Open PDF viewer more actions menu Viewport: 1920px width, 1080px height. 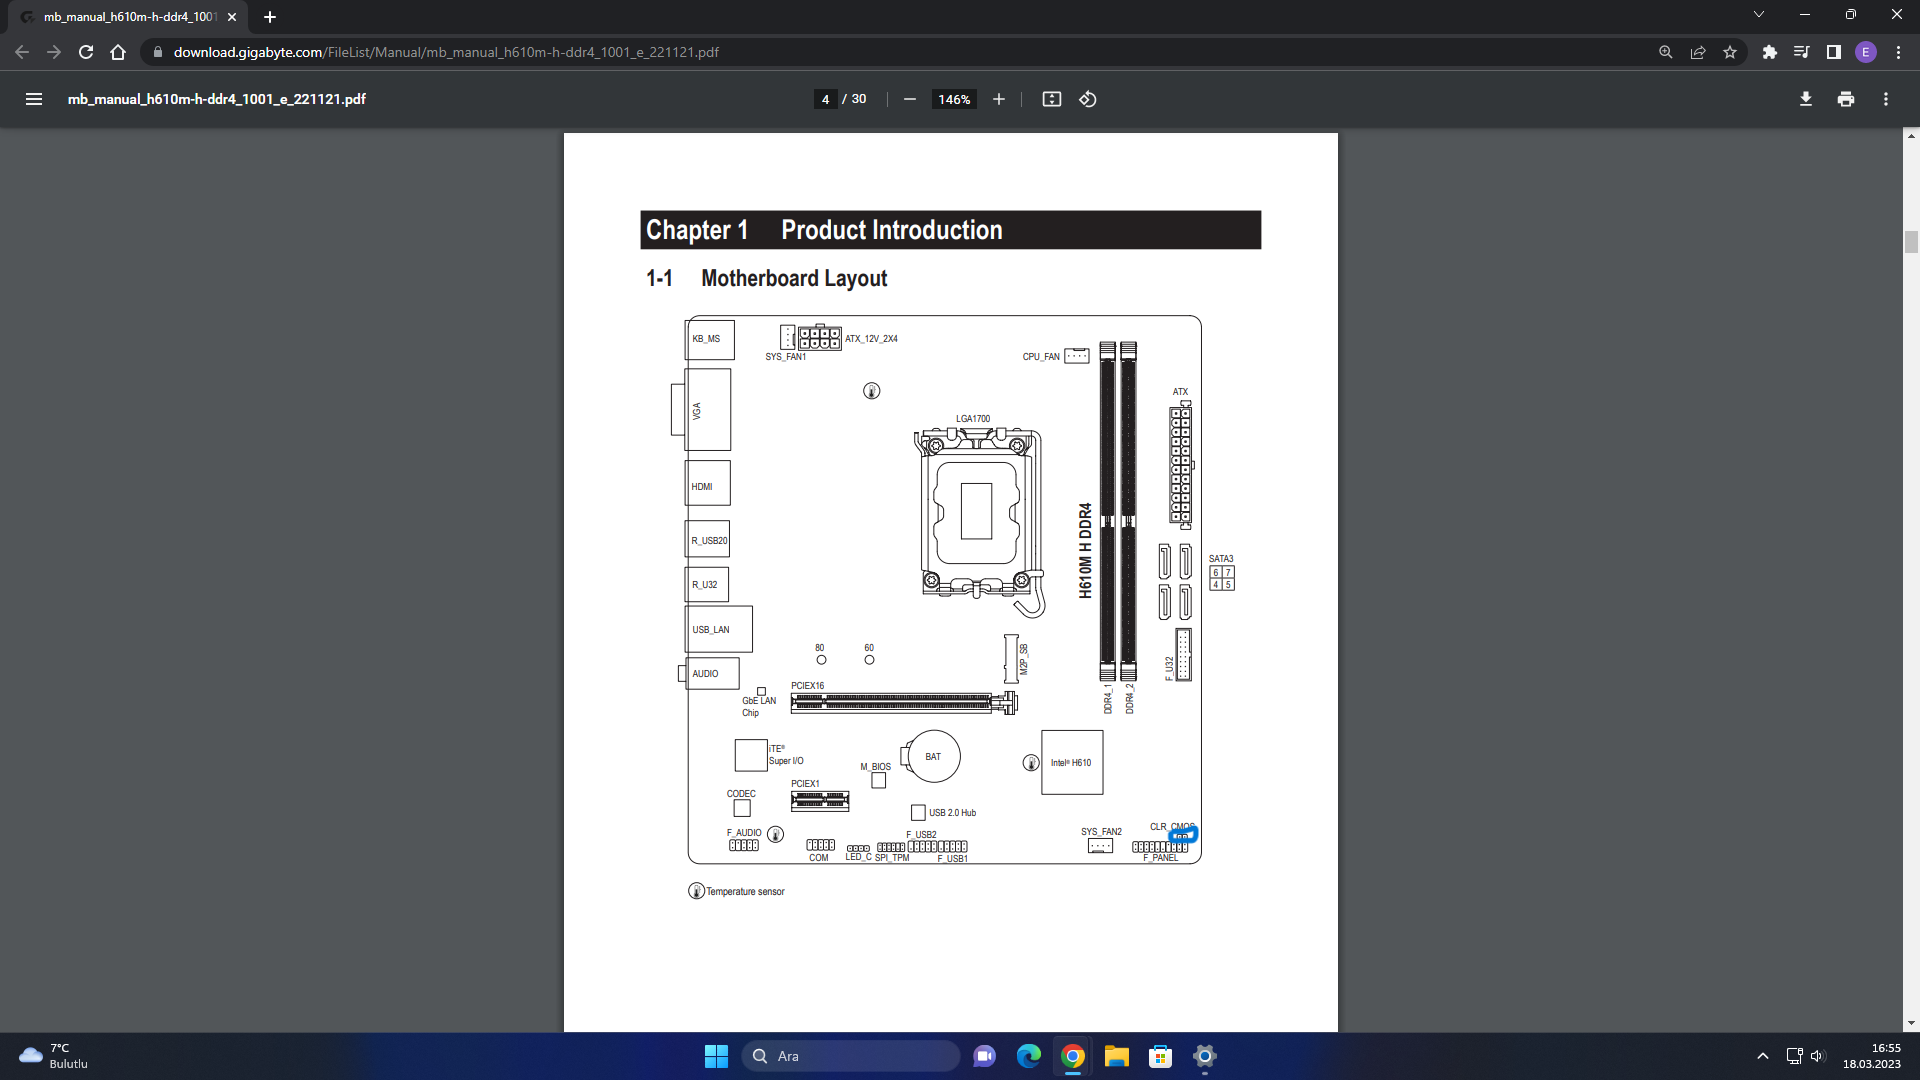coord(1885,99)
